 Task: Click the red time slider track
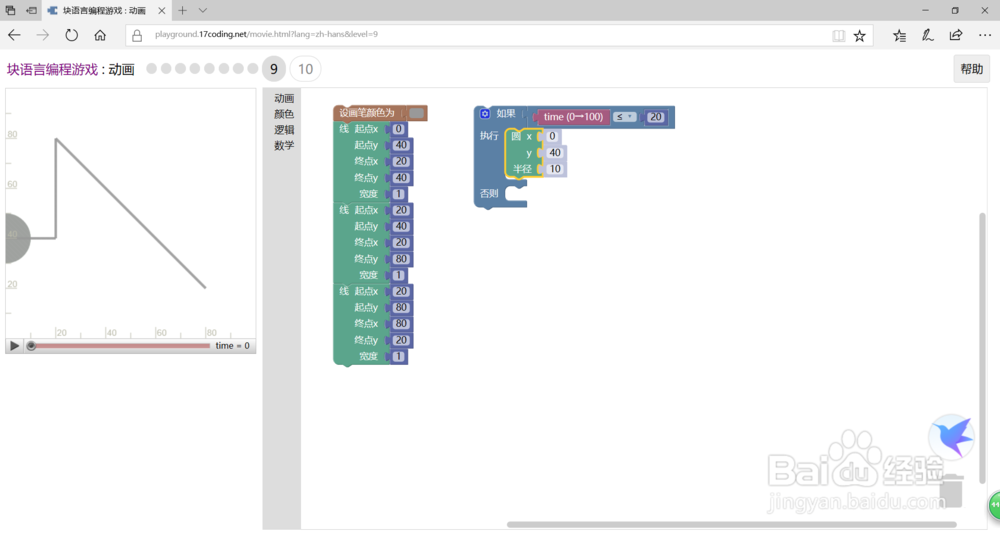pyautogui.click(x=121, y=346)
